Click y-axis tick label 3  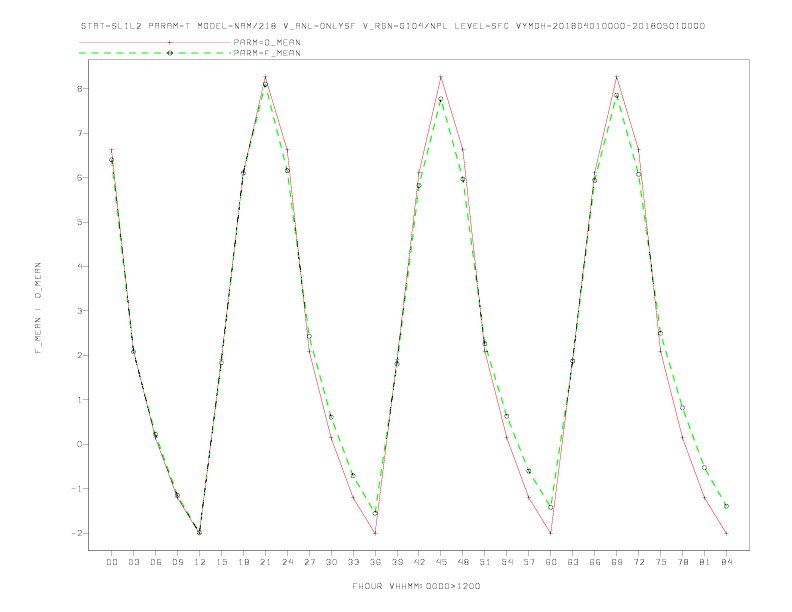pos(80,311)
